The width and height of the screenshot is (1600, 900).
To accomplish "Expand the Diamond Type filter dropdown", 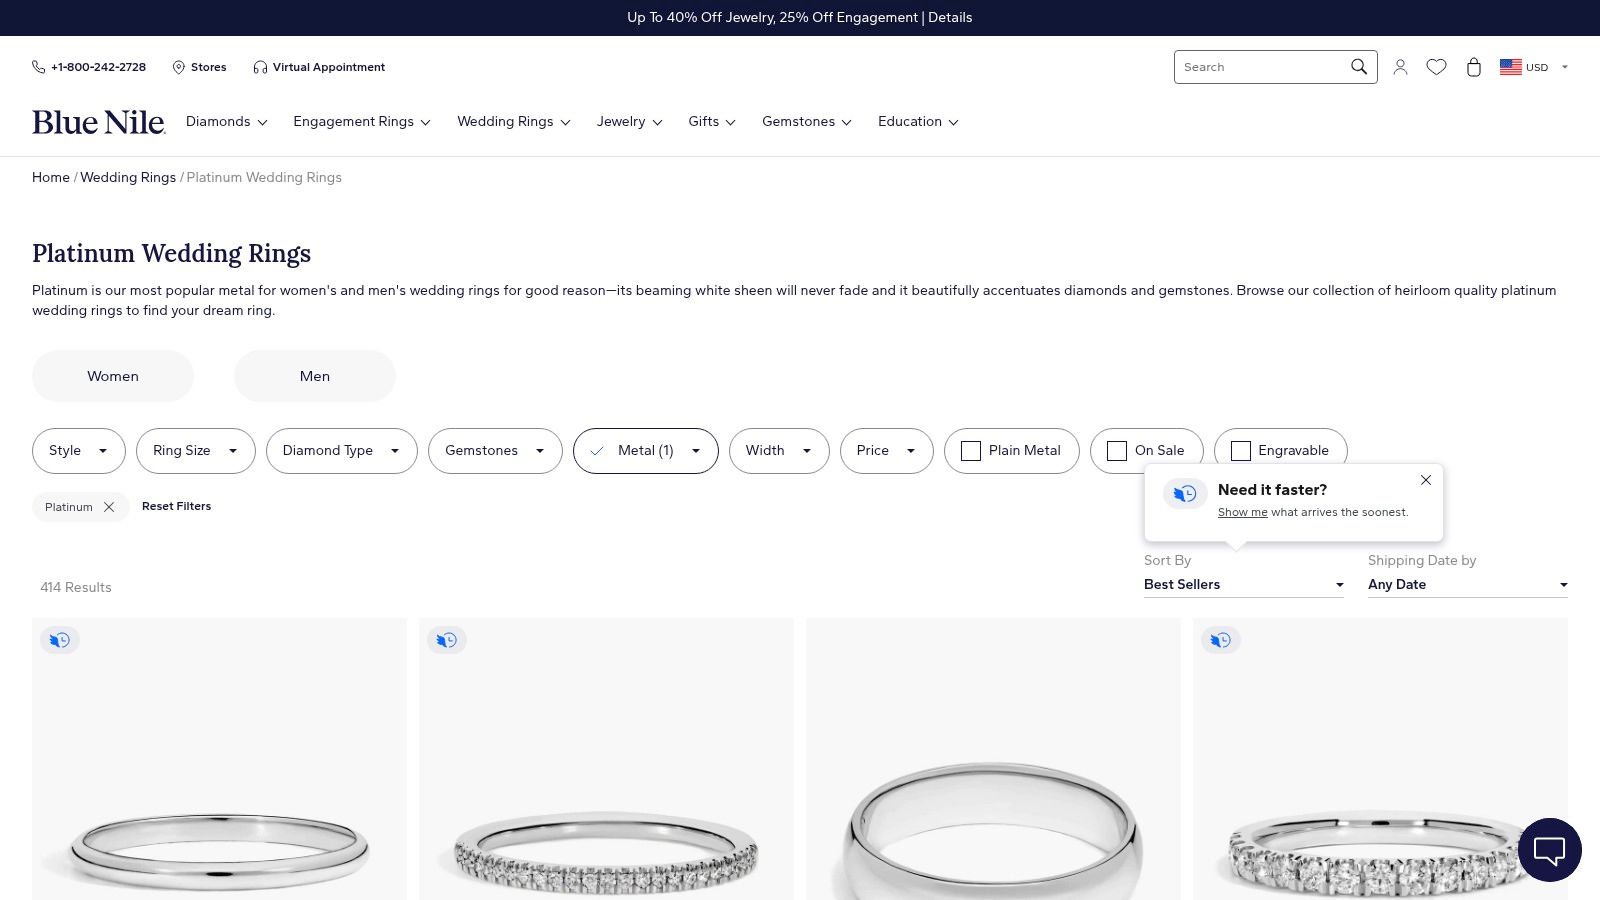I will 342,451.
